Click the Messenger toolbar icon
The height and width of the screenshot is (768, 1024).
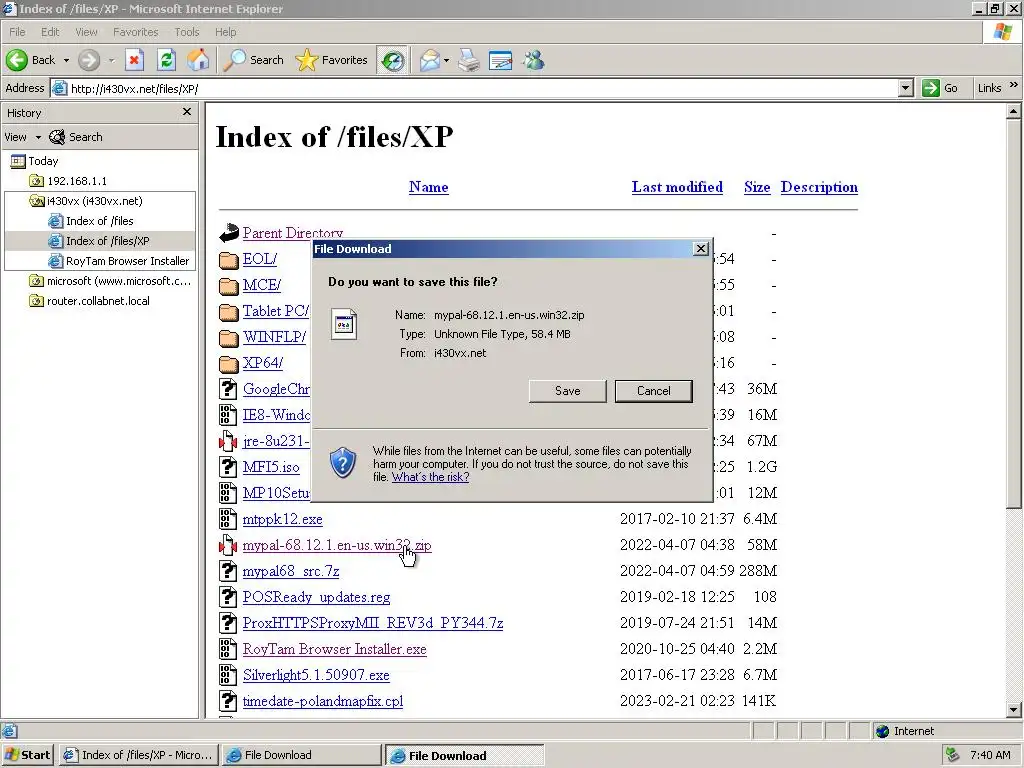[533, 60]
